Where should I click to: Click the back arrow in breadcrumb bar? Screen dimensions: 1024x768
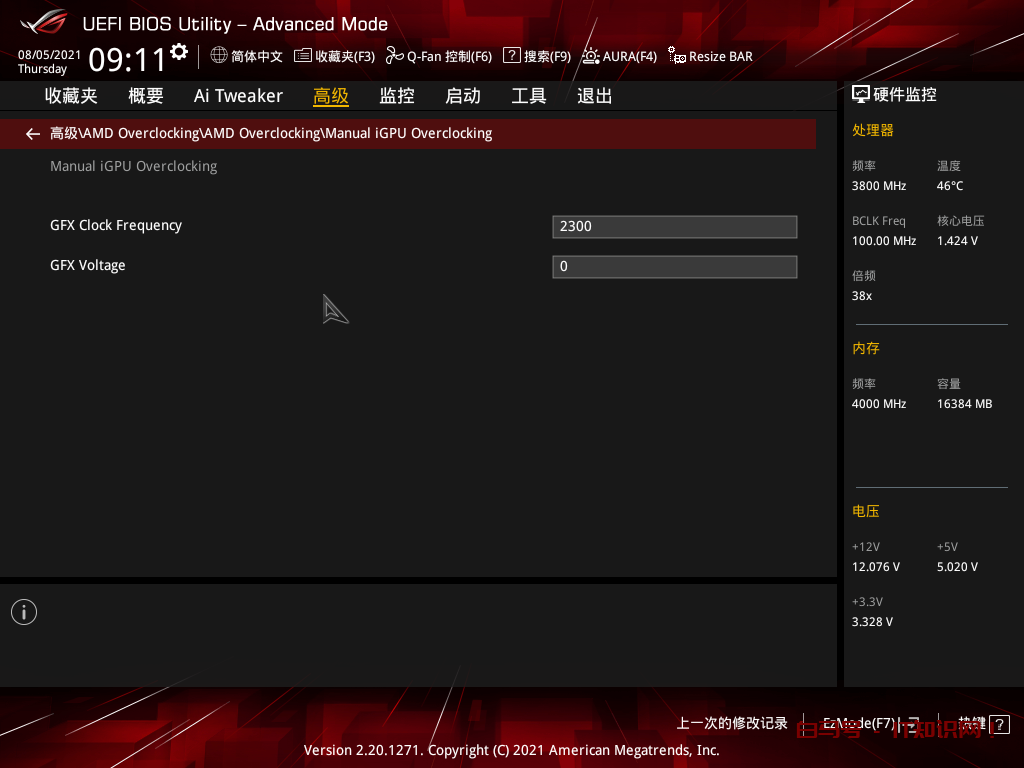pyautogui.click(x=33, y=133)
